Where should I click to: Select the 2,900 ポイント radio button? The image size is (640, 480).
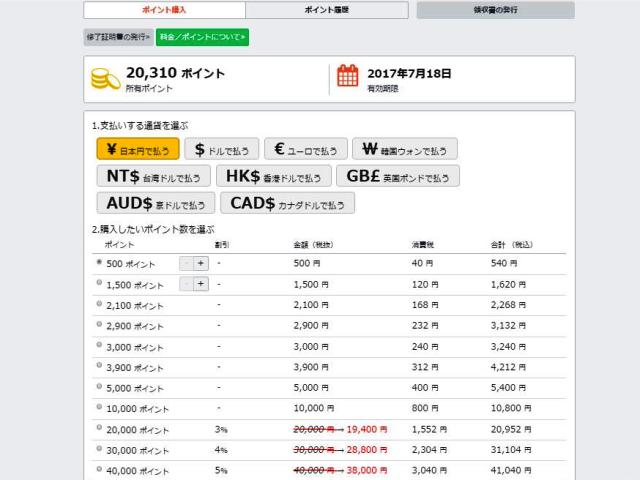tap(99, 324)
